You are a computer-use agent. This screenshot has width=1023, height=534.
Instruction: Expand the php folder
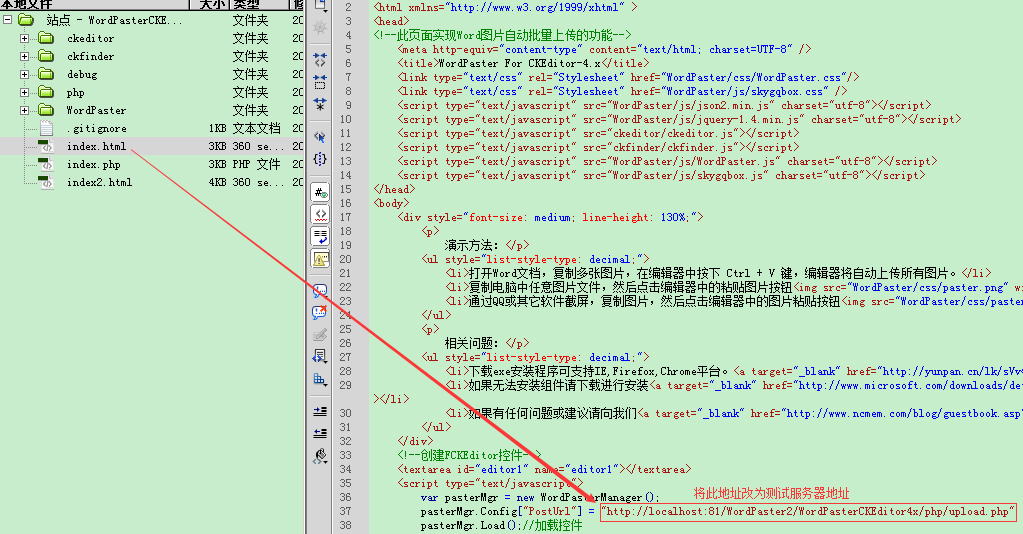click(25, 92)
